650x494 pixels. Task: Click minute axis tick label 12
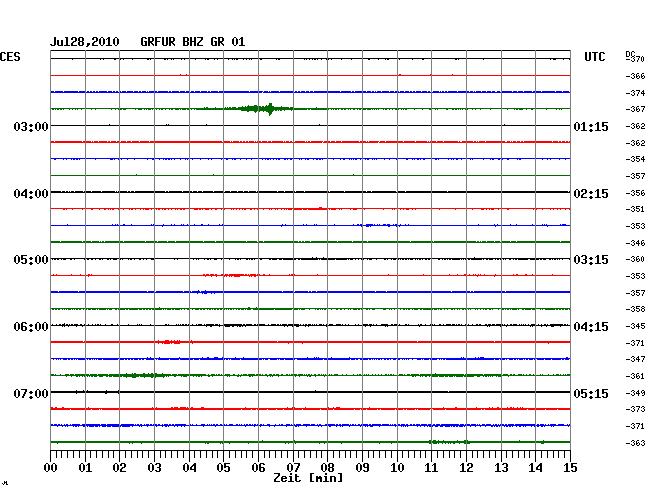tap(466, 468)
